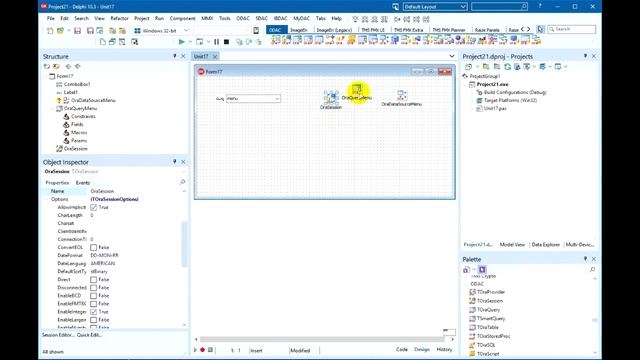Switch to the History view tab
The width and height of the screenshot is (640, 360).
pyautogui.click(x=444, y=349)
